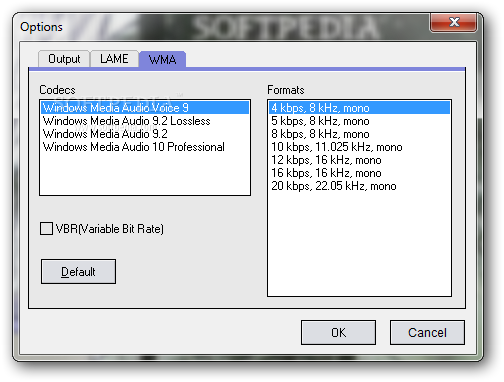504x382 pixels.
Task: Enable the VBR (Variable Bit Rate) checkbox
Action: pyautogui.click(x=46, y=229)
